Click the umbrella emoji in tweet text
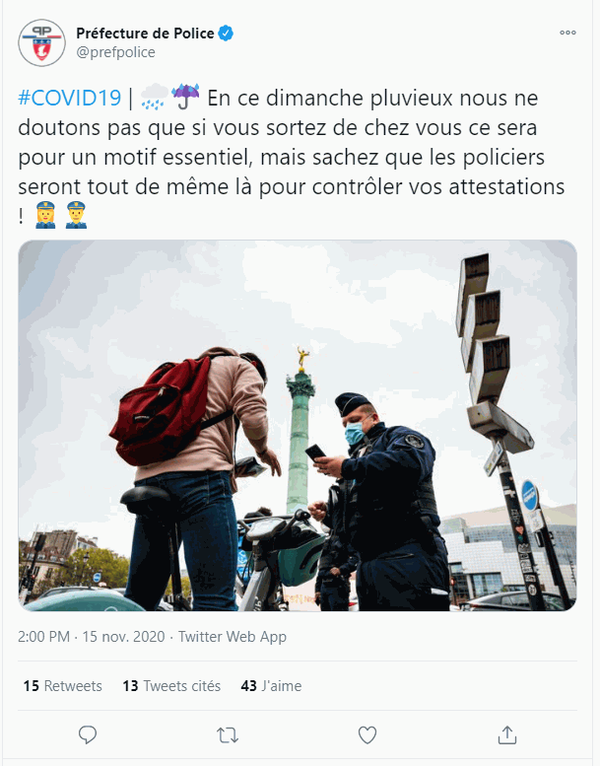 click(x=186, y=97)
